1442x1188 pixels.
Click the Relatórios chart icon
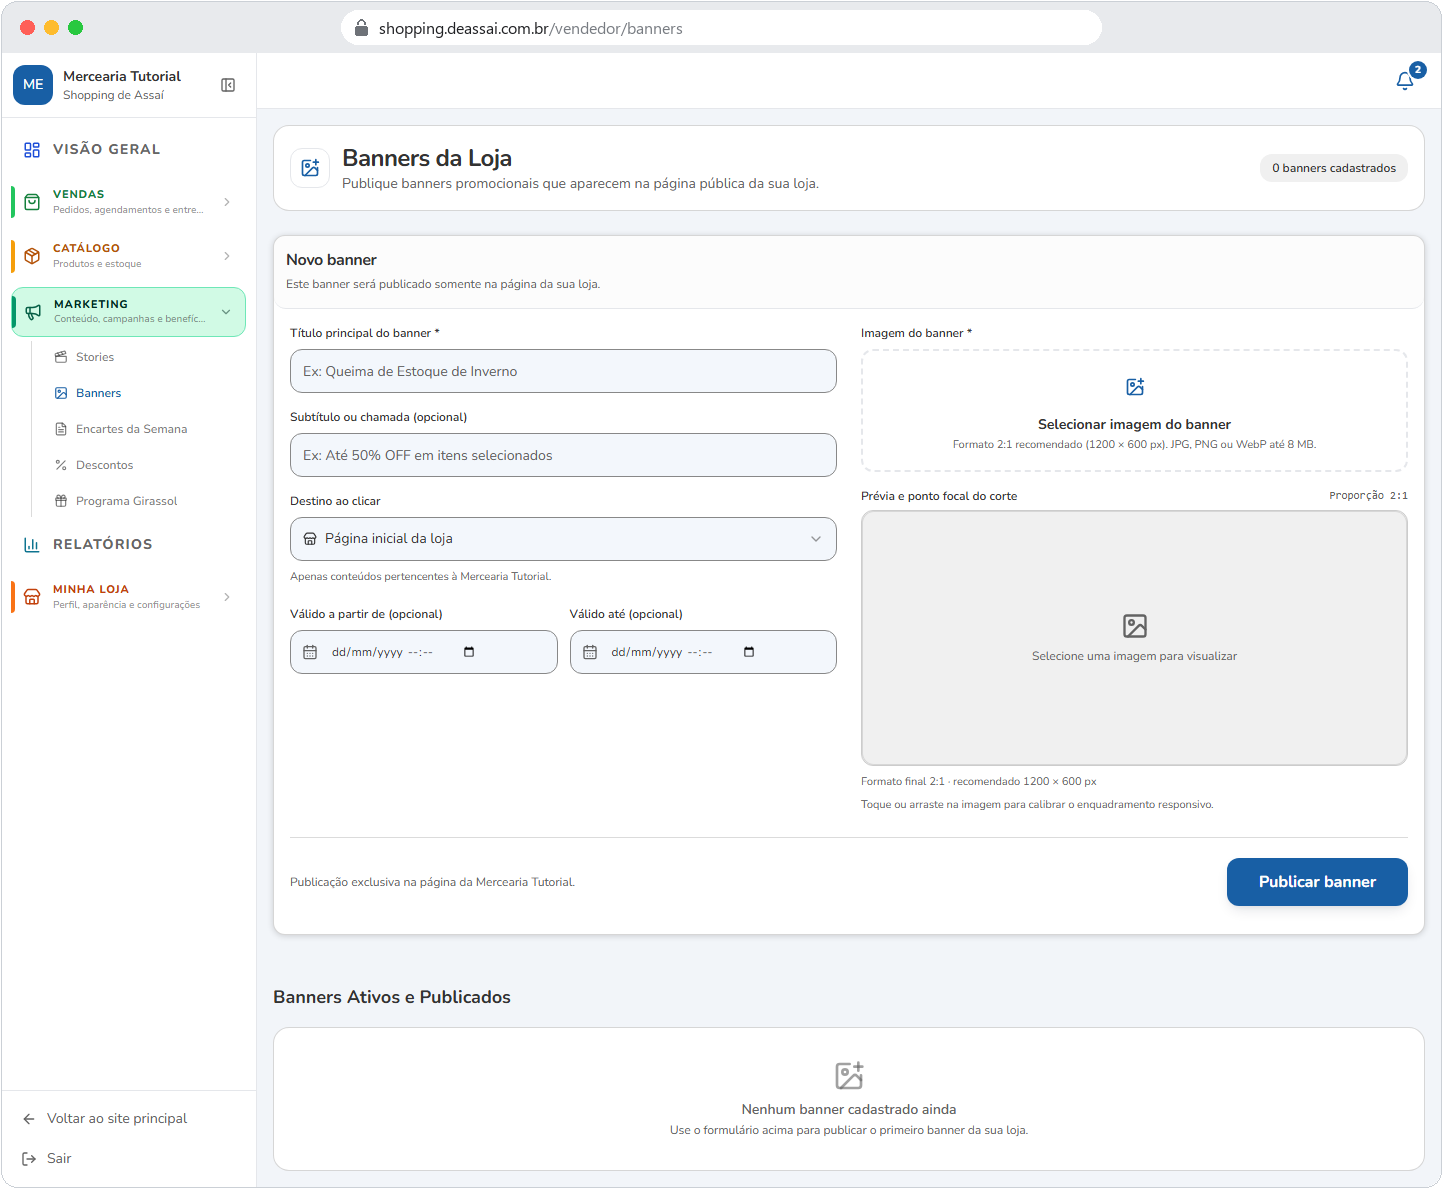(32, 544)
